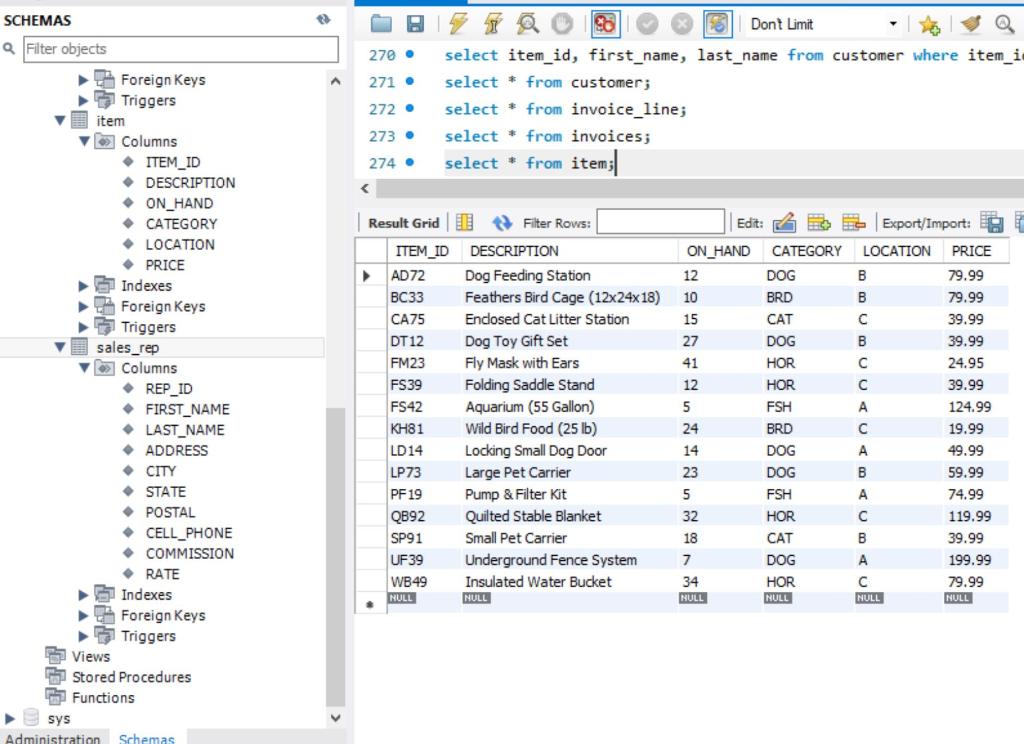Click the Save script button
Screen dimensions: 1024x744
418,22
